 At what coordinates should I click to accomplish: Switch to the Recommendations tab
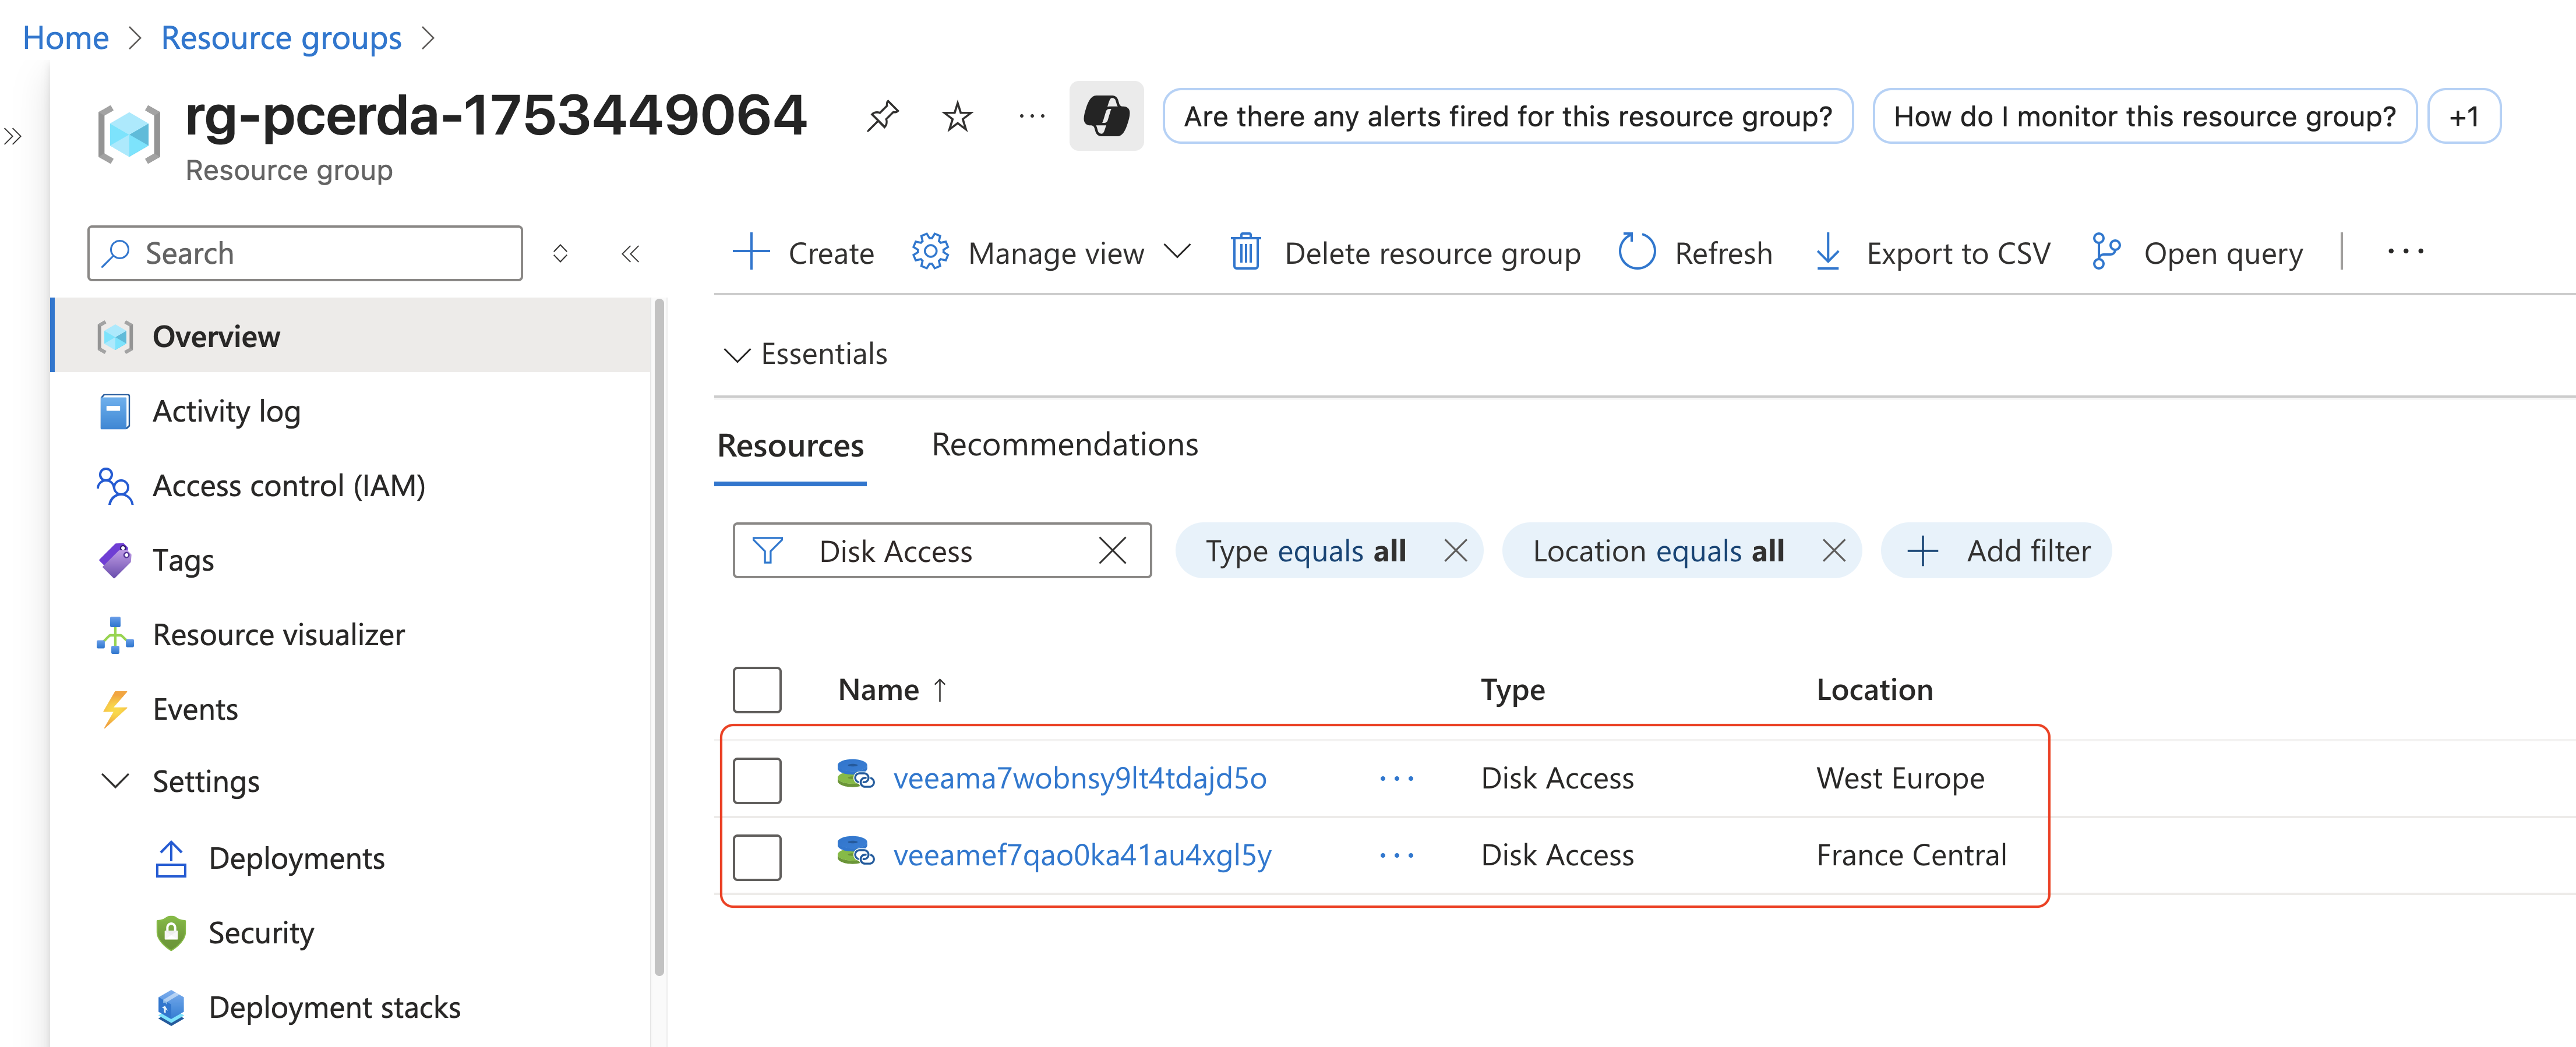[x=1065, y=444]
